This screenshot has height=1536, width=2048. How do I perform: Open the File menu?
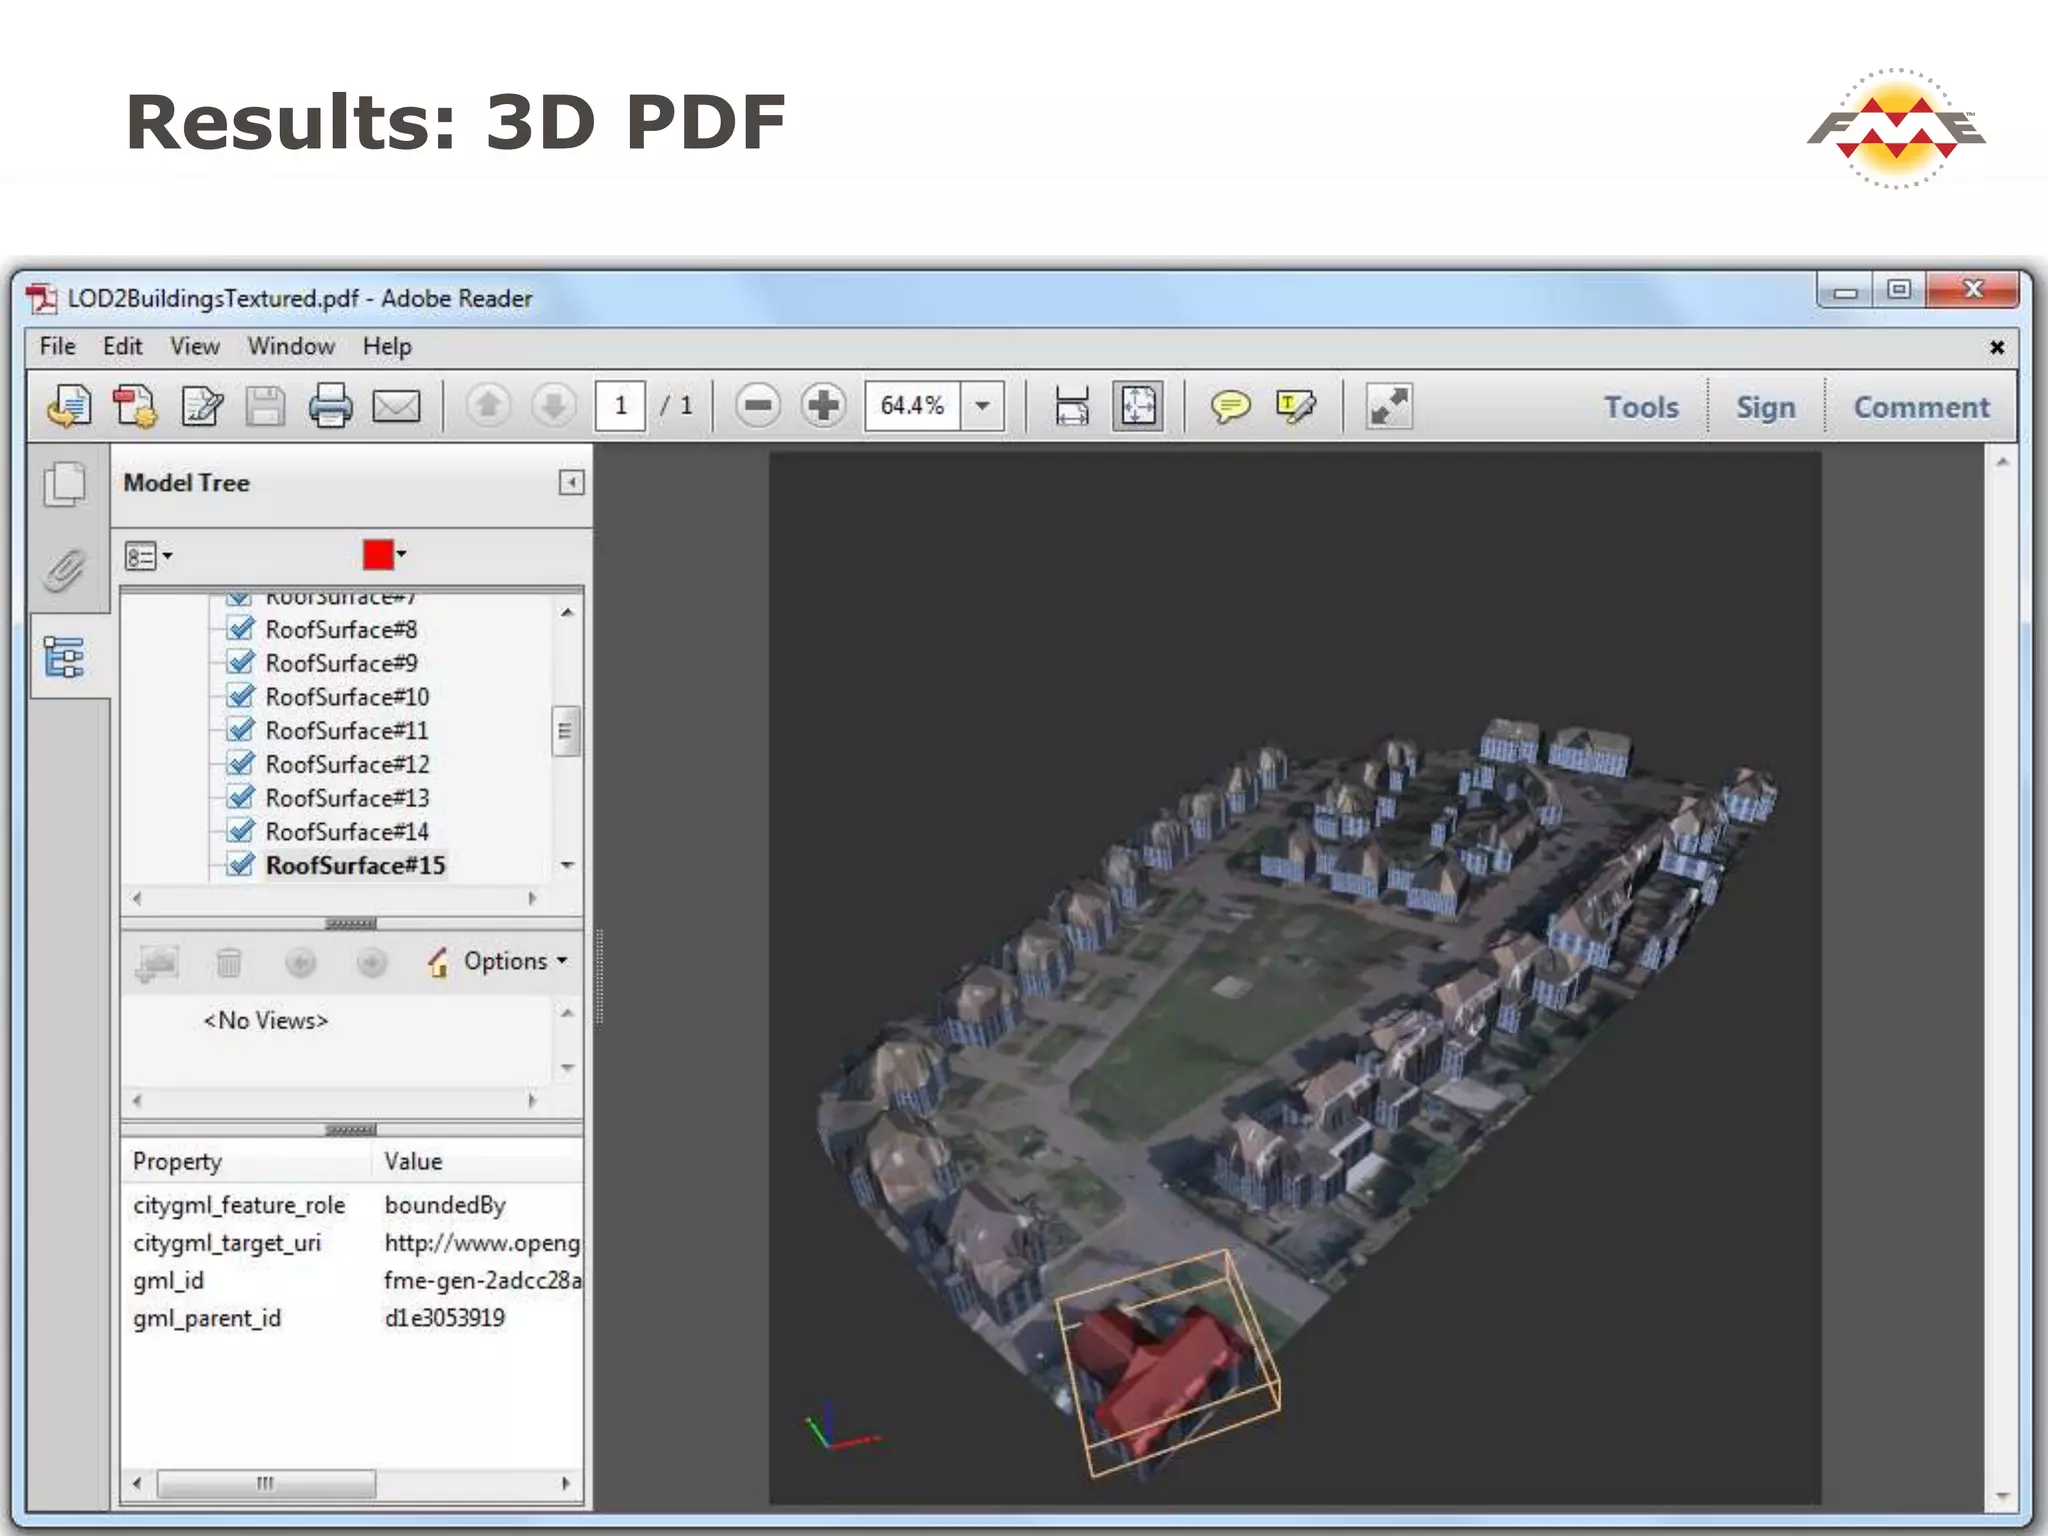click(57, 346)
